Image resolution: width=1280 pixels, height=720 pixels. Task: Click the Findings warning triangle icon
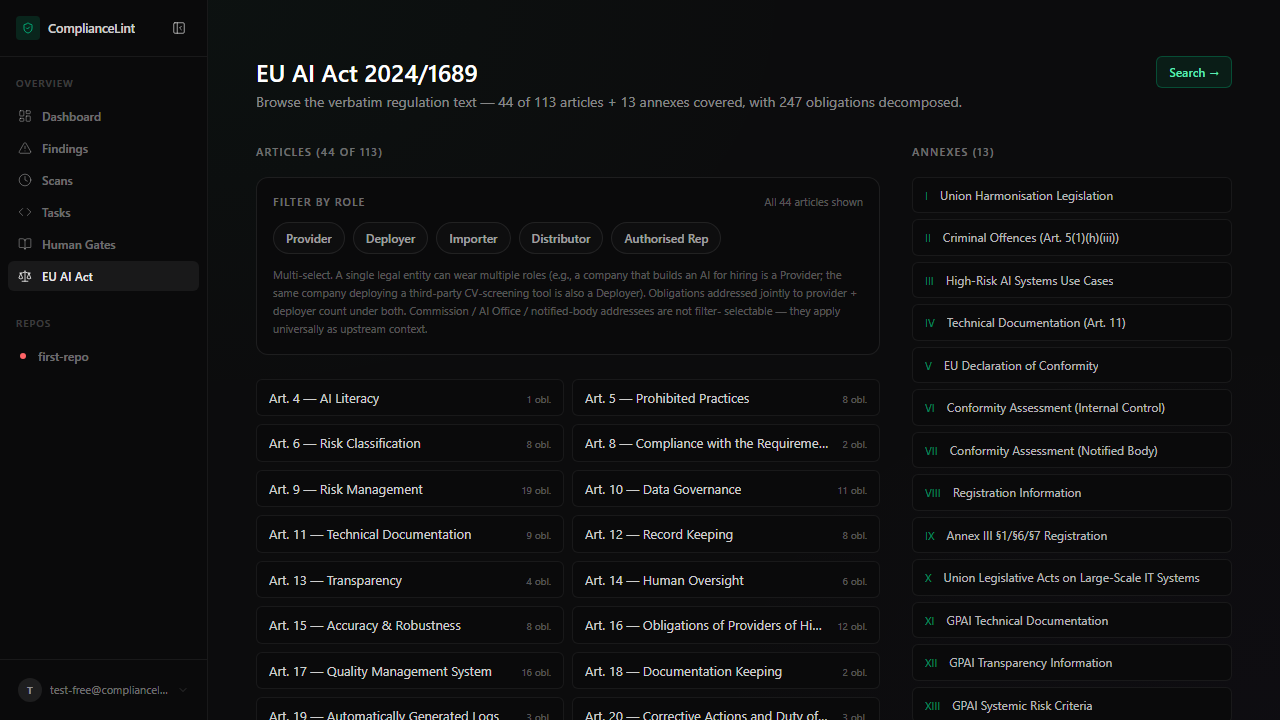[25, 149]
